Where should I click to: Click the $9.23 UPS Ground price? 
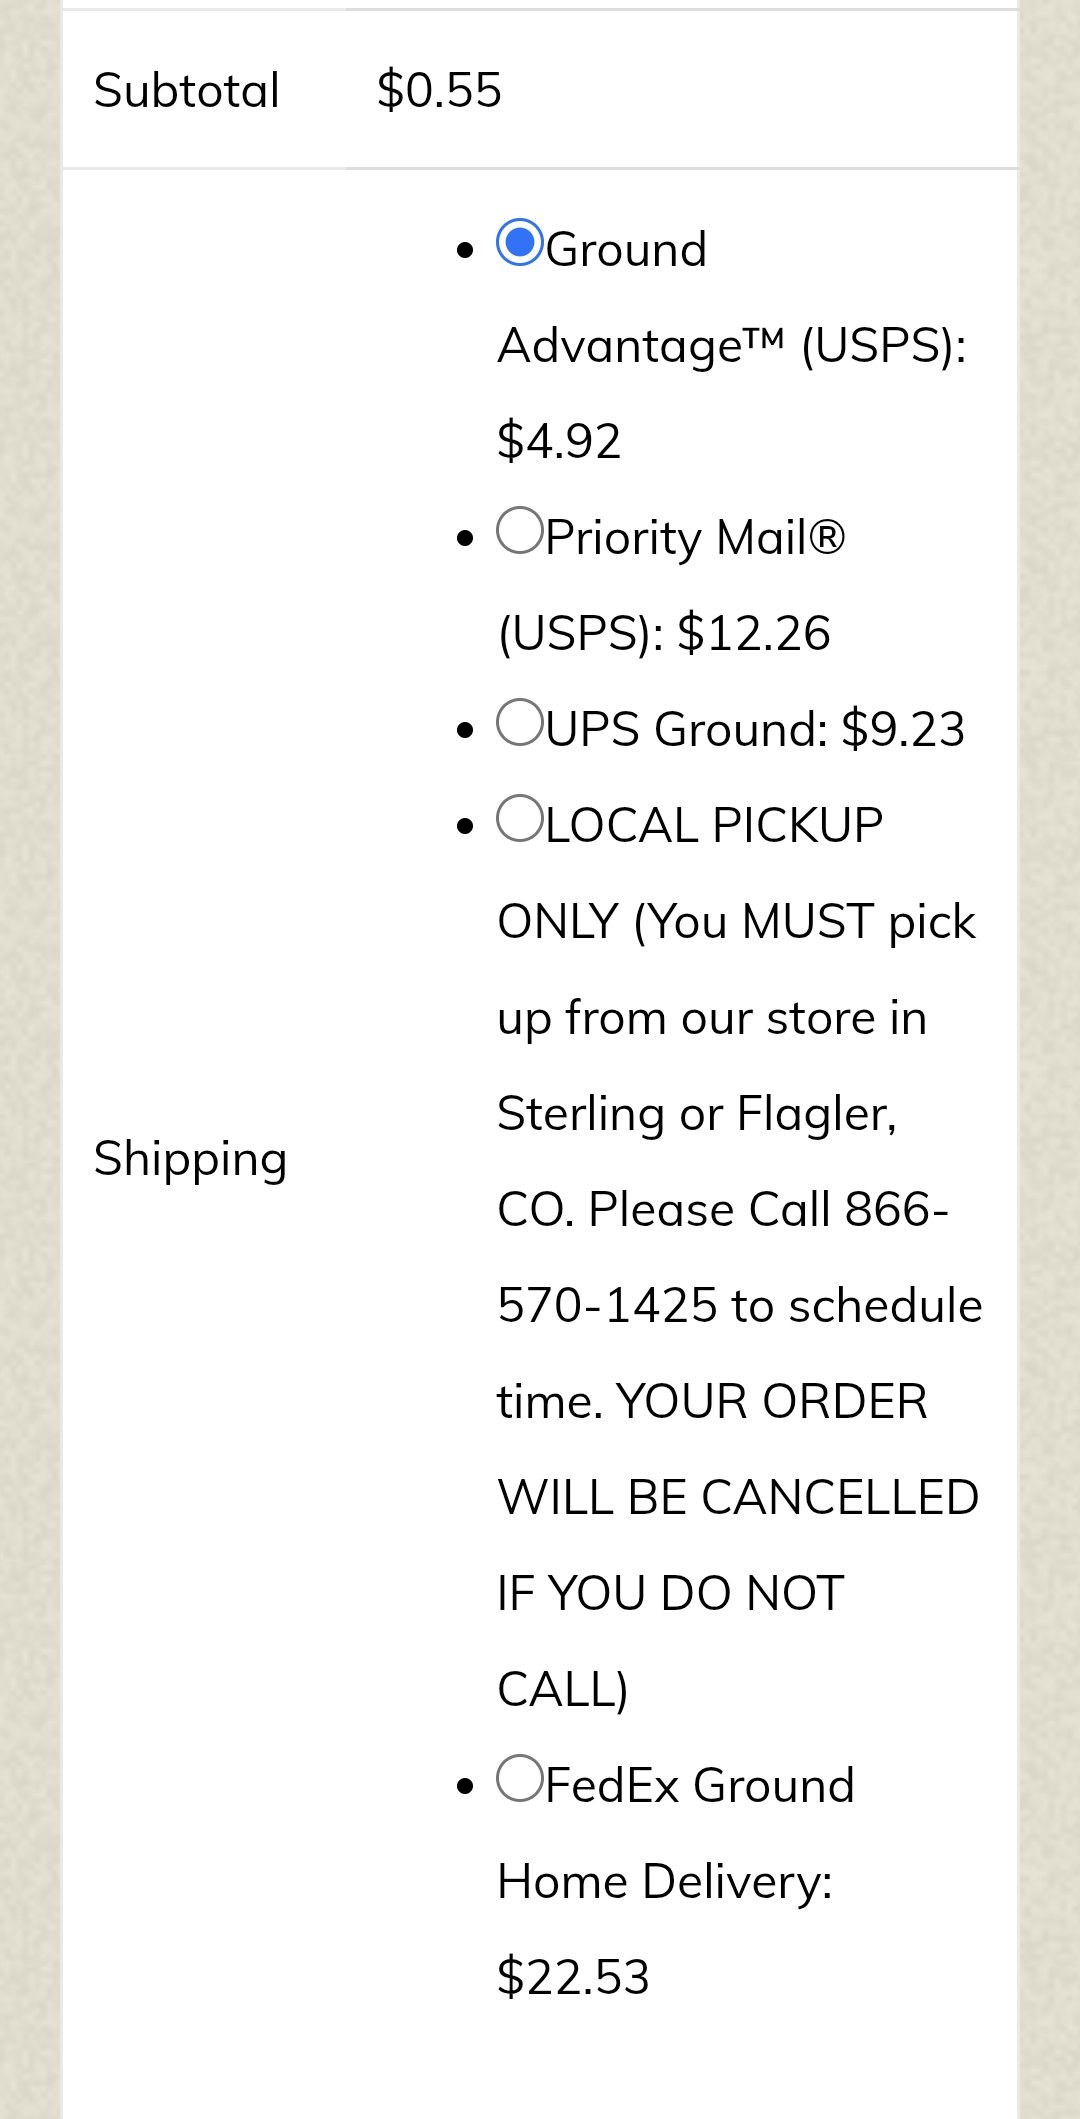pyautogui.click(x=903, y=730)
